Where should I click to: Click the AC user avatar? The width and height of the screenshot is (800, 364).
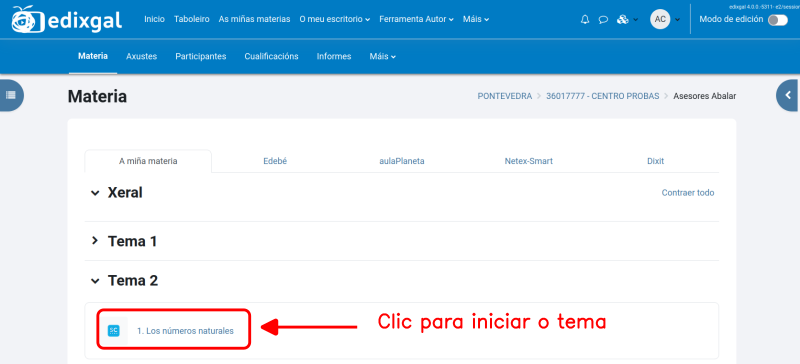tap(660, 19)
